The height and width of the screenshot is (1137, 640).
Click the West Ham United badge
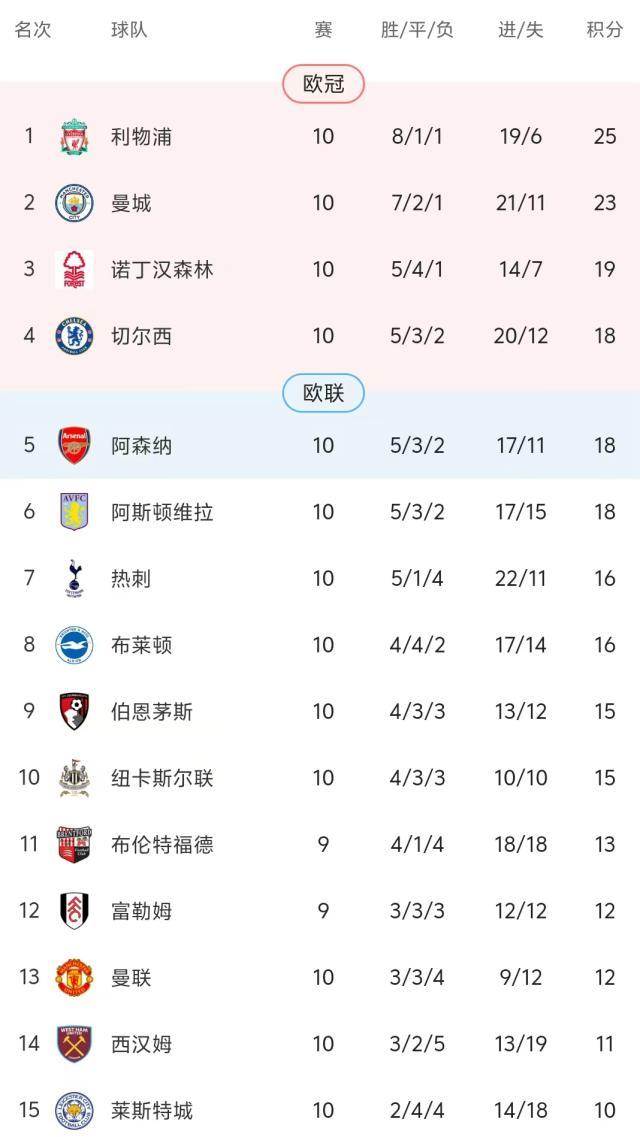click(74, 1044)
